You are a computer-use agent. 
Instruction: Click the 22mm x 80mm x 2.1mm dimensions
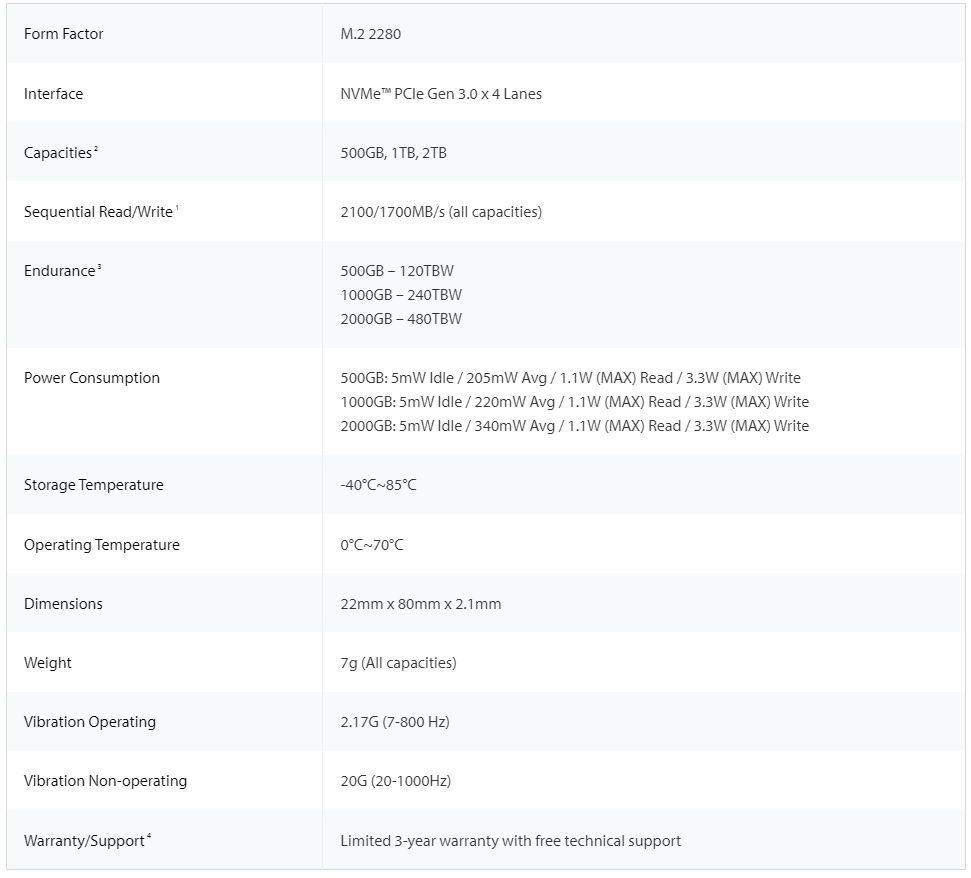click(x=421, y=604)
